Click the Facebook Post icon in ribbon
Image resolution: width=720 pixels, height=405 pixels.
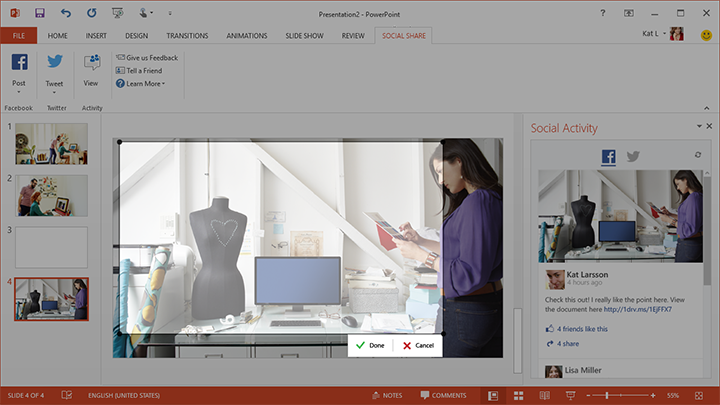pos(19,63)
